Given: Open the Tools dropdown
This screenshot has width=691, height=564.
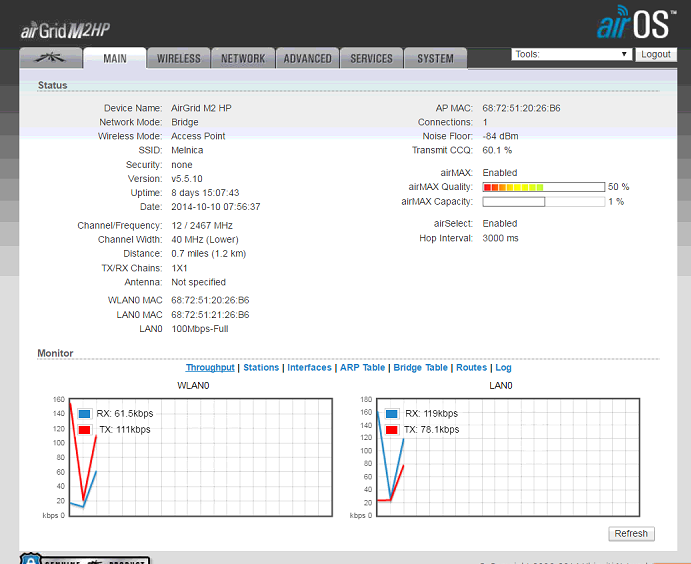Looking at the screenshot, I should tap(572, 54).
